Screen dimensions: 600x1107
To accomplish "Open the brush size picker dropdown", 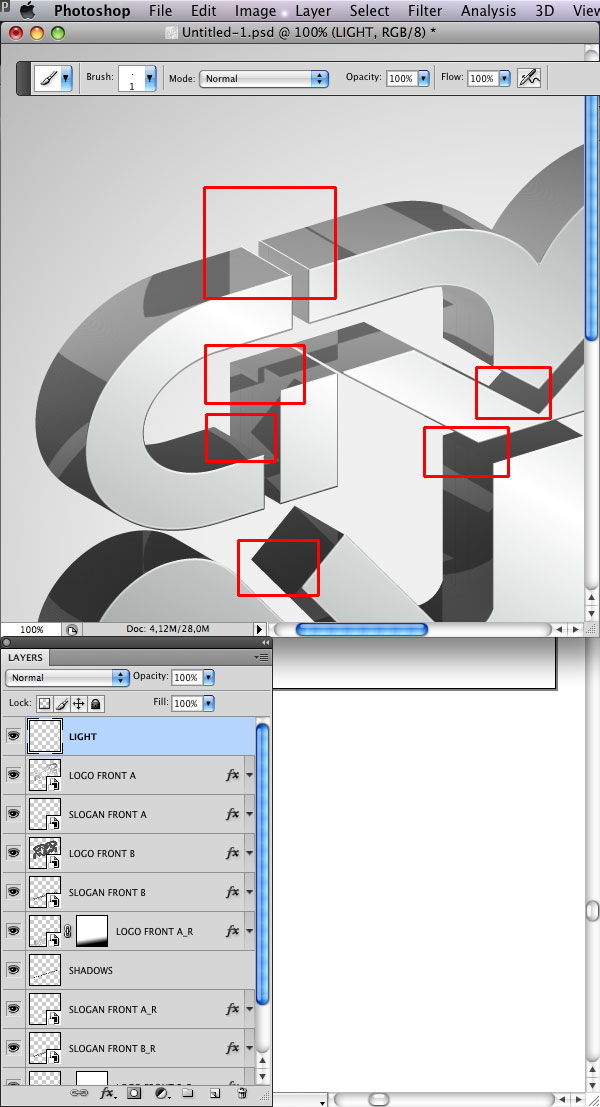I will click(150, 78).
